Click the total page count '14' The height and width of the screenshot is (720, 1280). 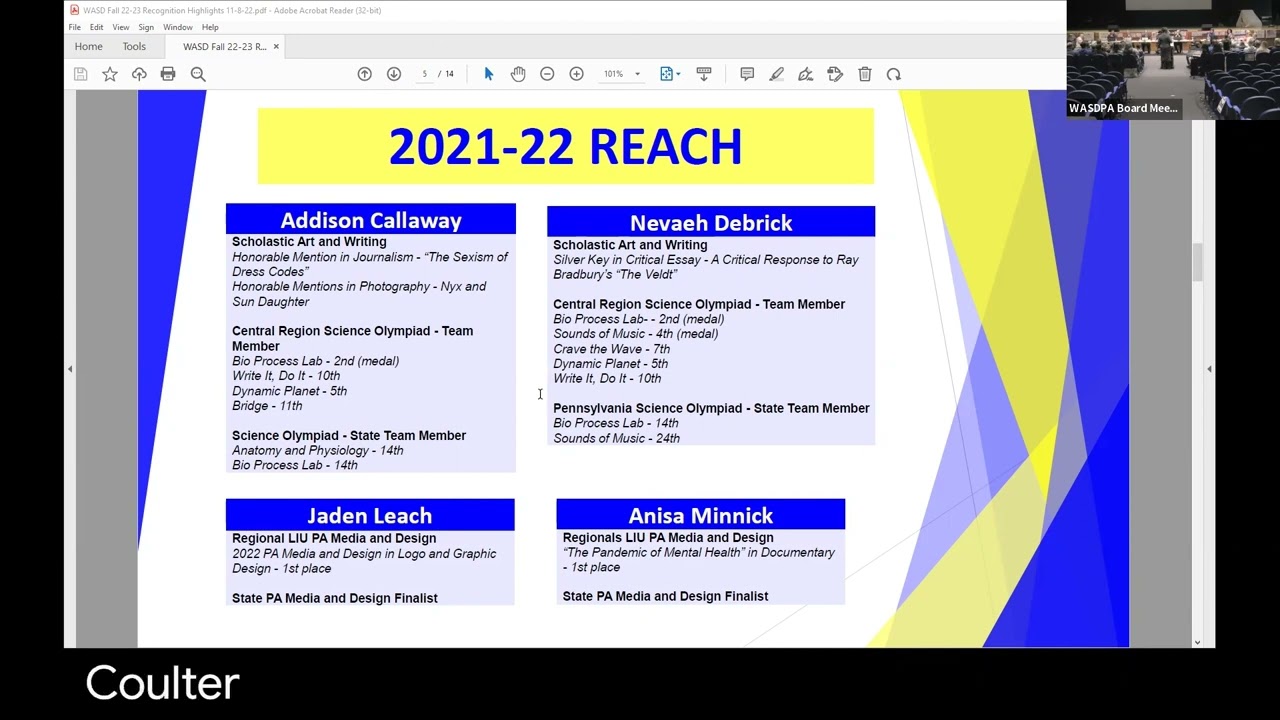point(449,74)
